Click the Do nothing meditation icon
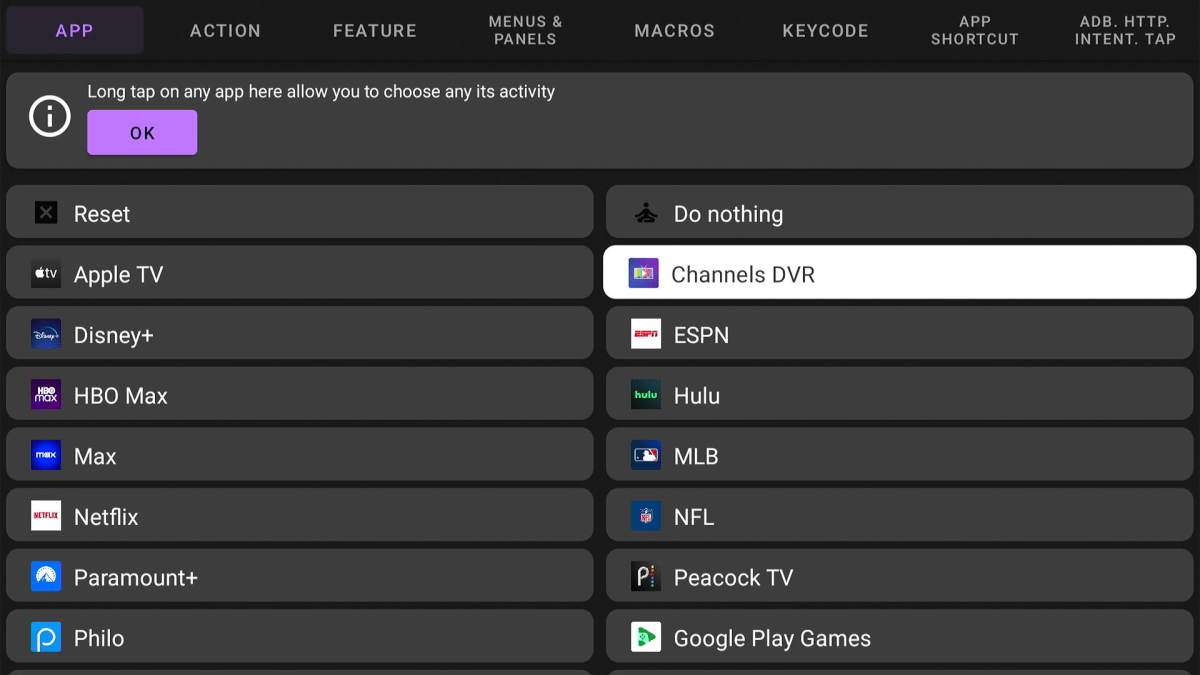 646,213
